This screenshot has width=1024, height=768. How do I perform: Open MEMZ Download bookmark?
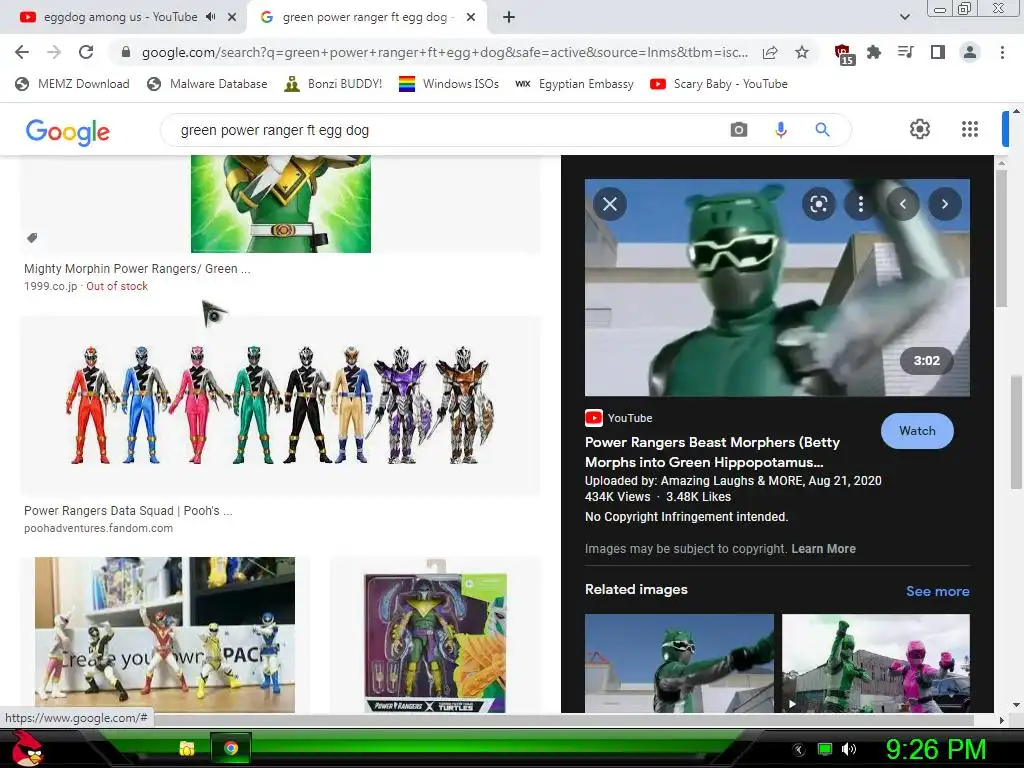pyautogui.click(x=72, y=84)
